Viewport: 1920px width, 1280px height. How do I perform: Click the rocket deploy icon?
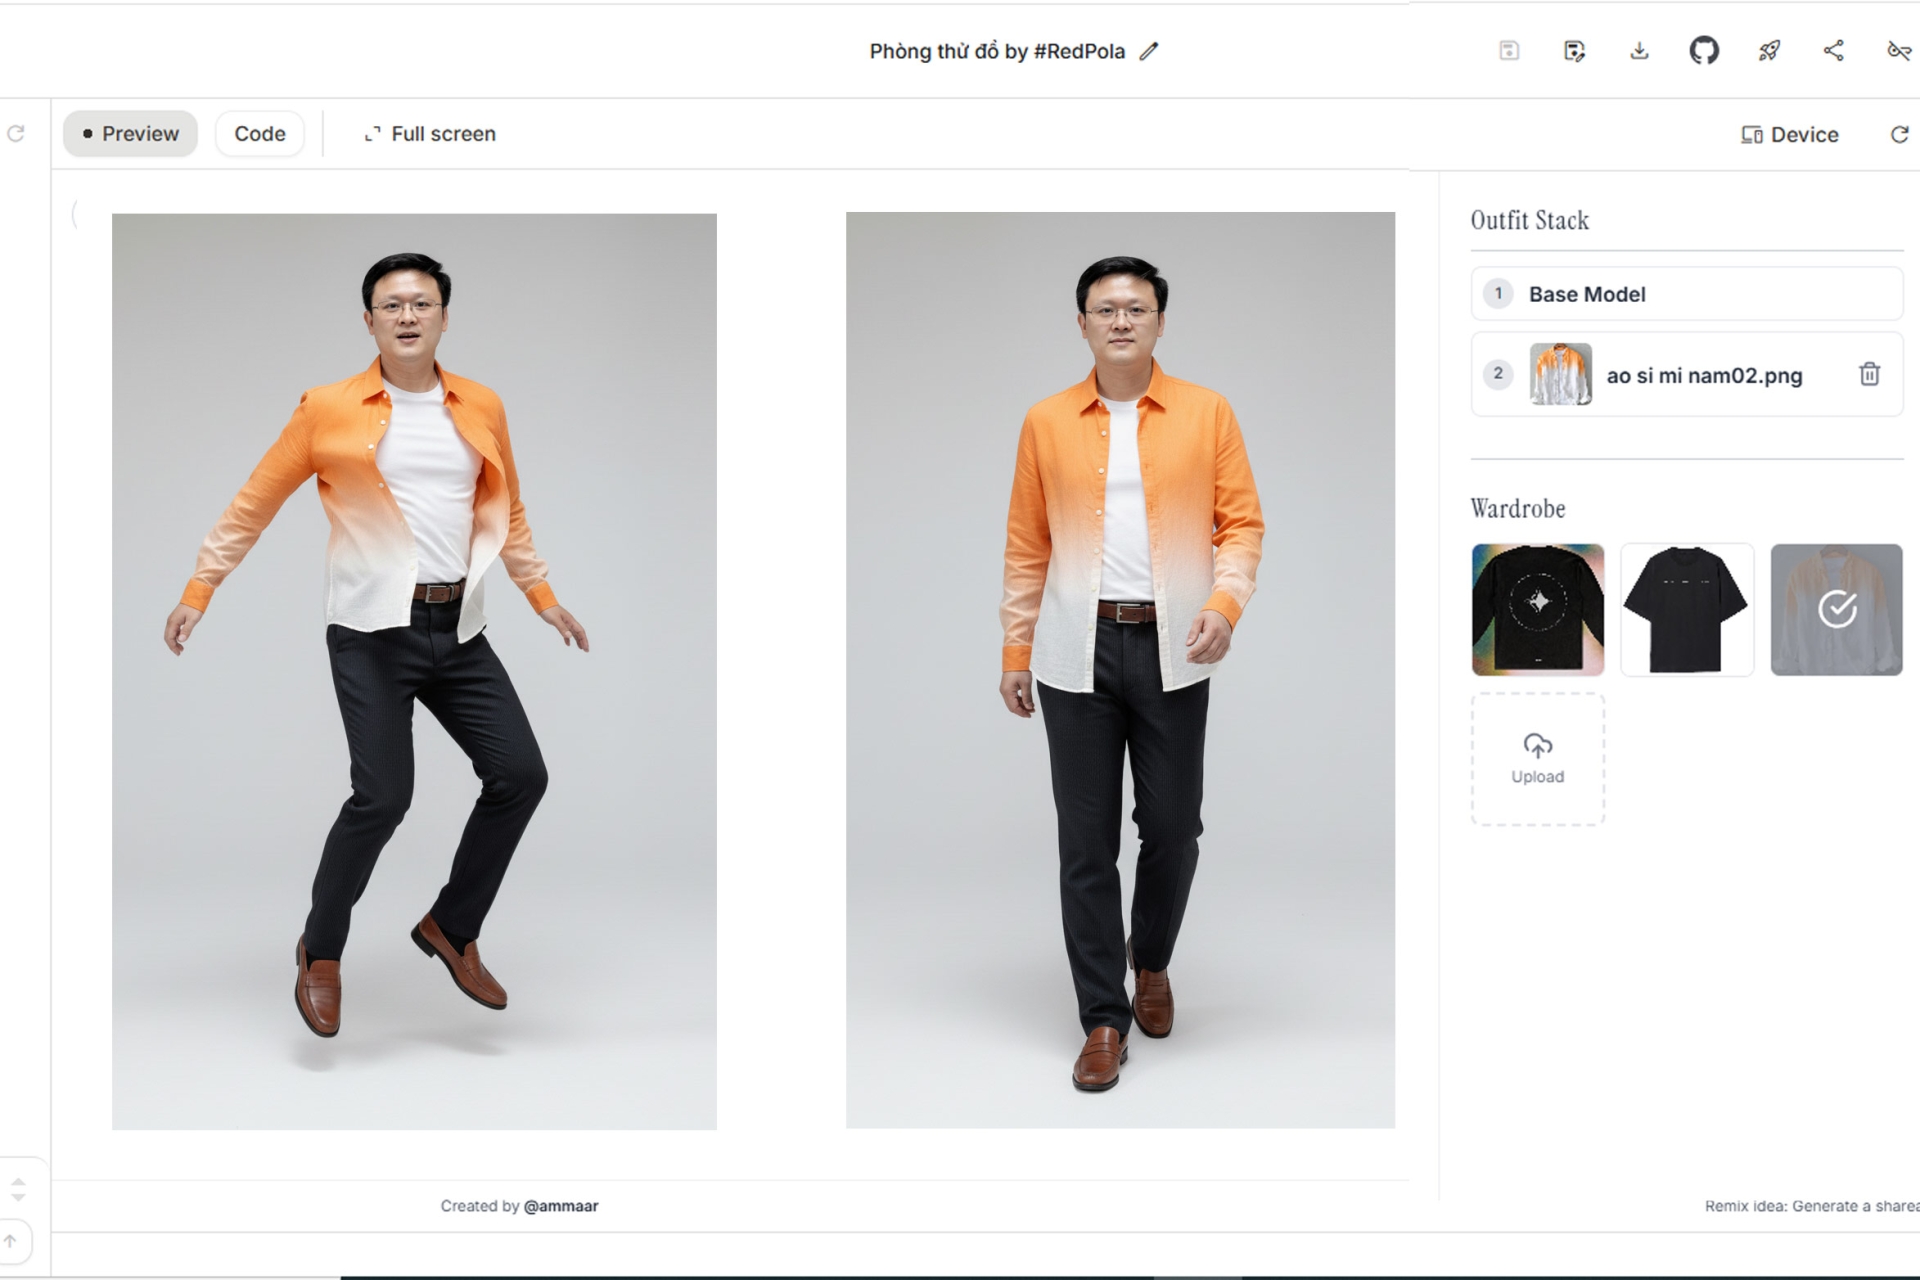coord(1769,51)
